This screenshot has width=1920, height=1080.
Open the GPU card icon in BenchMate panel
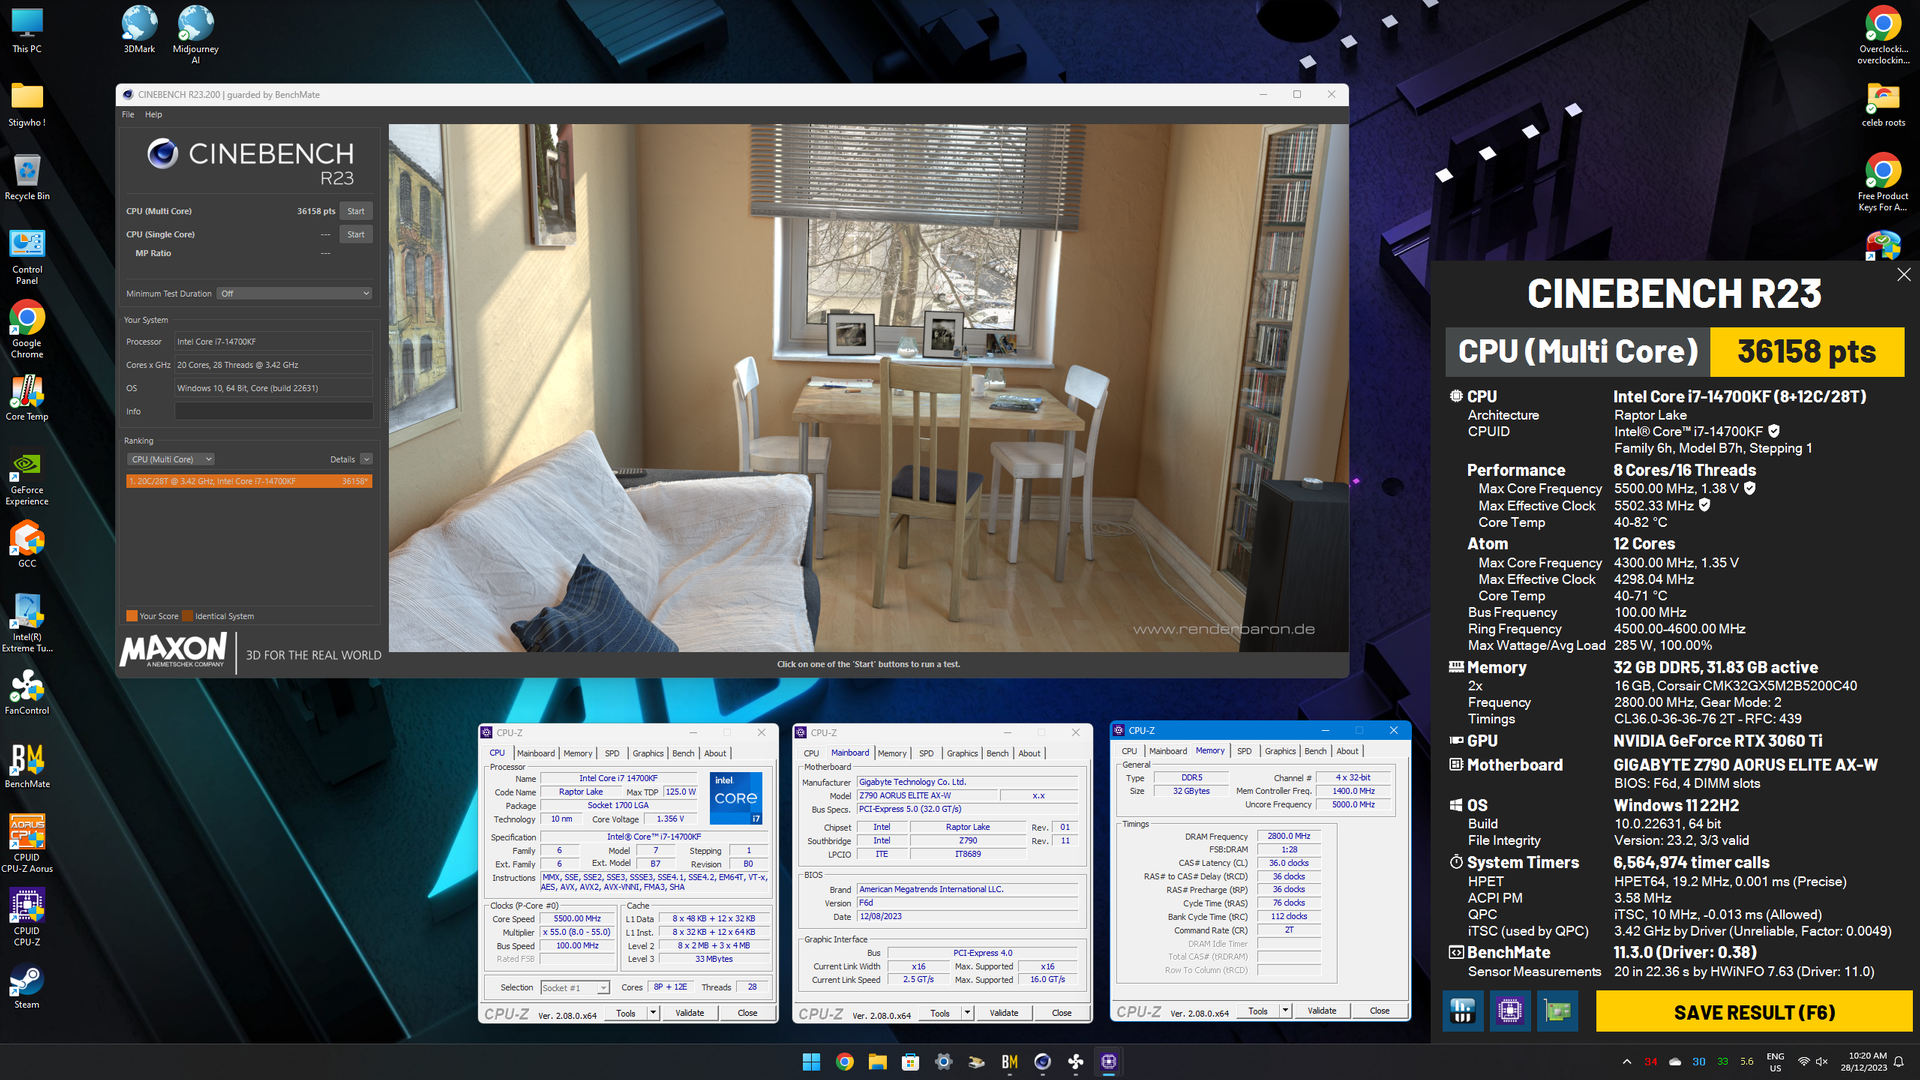coord(1558,1011)
